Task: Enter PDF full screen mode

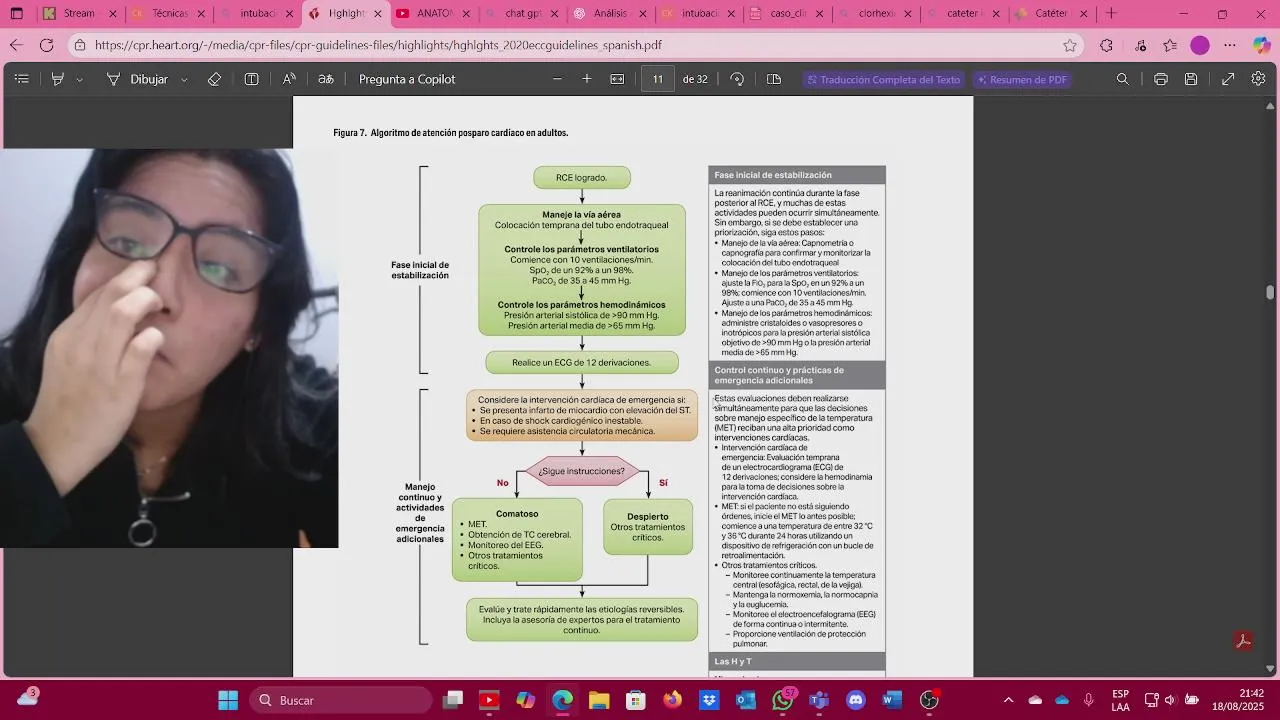Action: [x=1228, y=79]
